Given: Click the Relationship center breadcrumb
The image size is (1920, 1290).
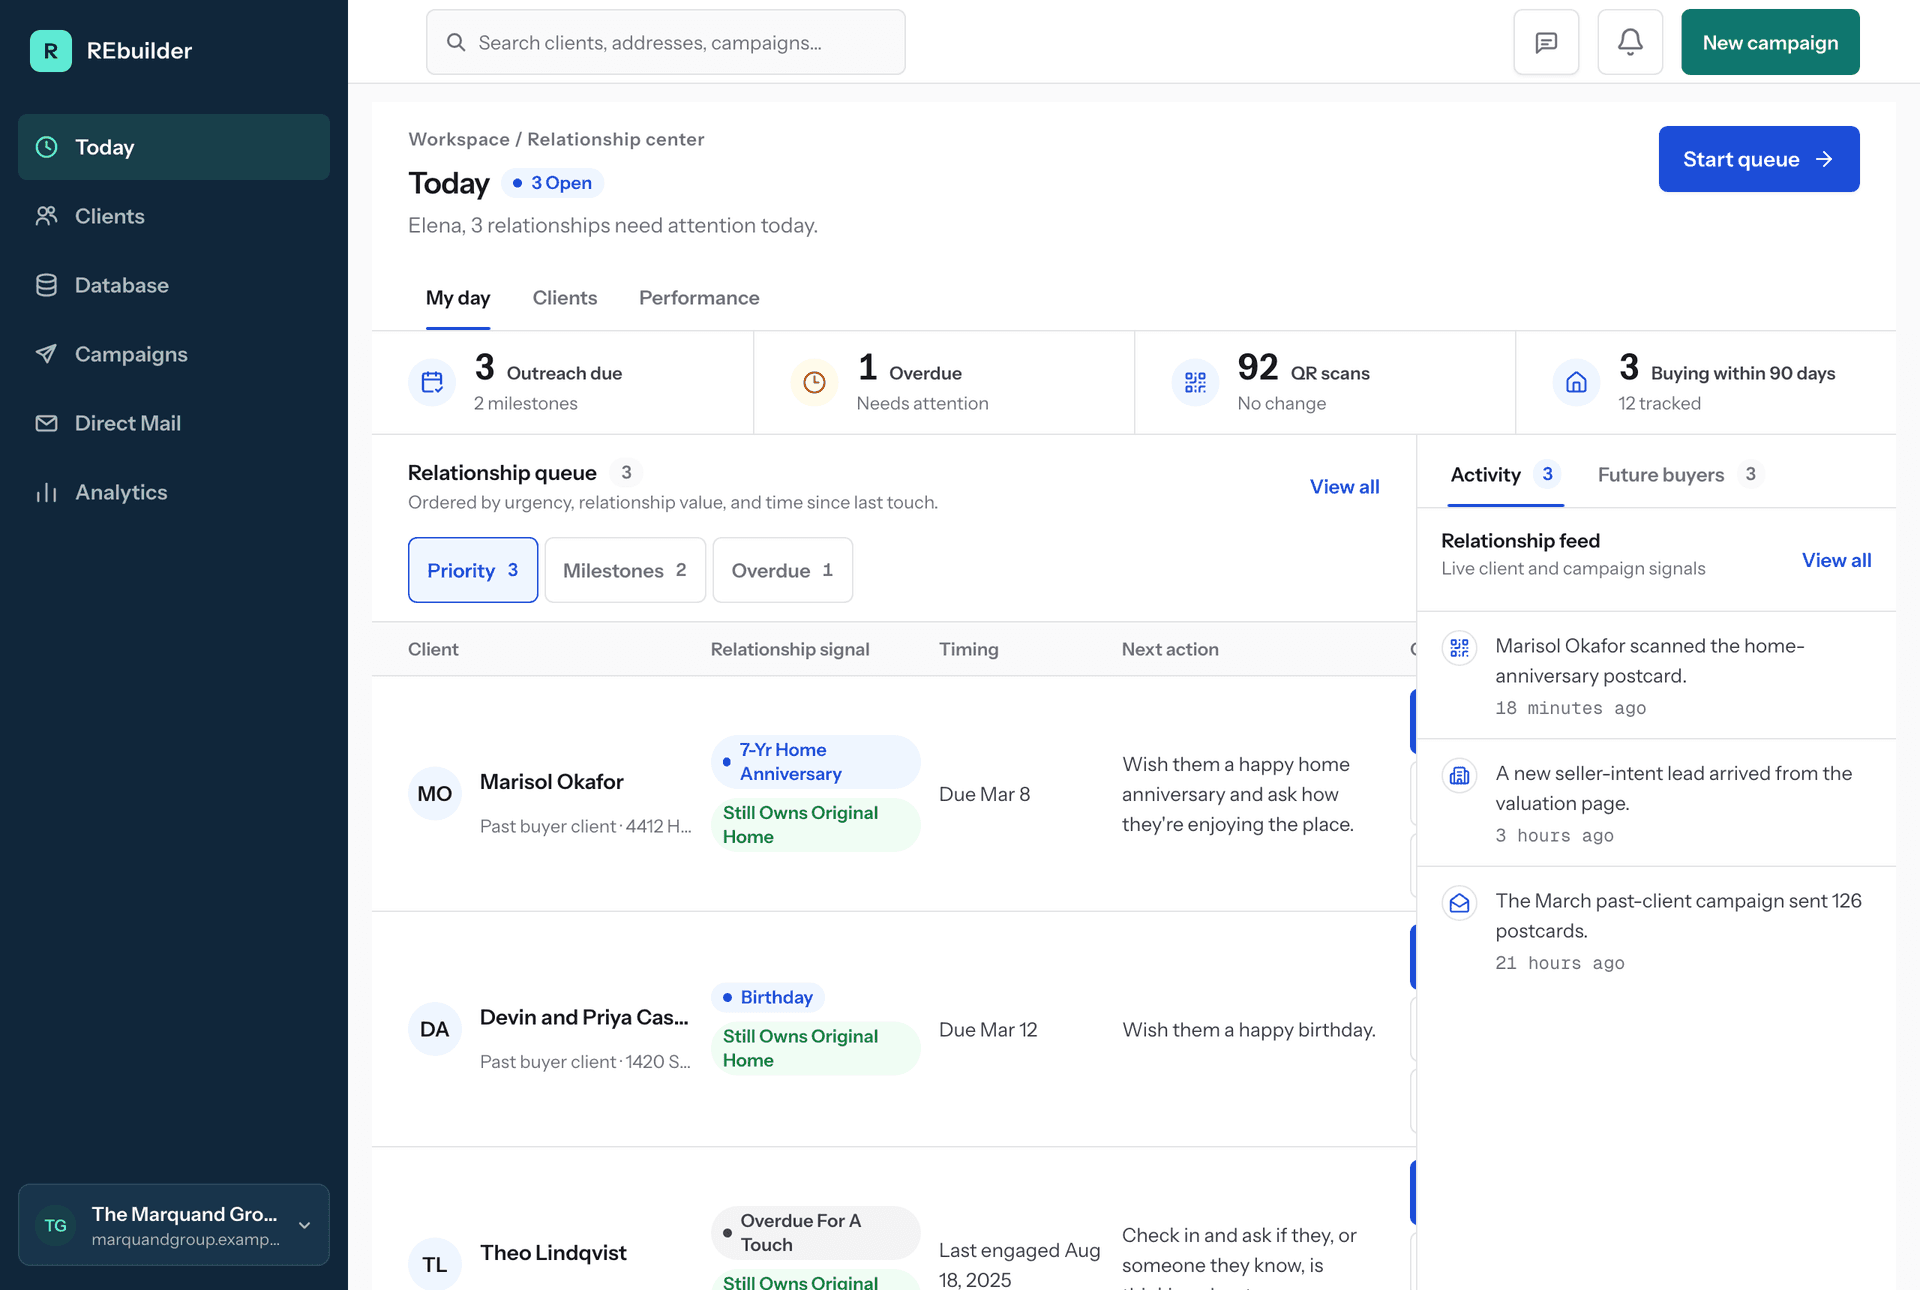Looking at the screenshot, I should tap(616, 139).
